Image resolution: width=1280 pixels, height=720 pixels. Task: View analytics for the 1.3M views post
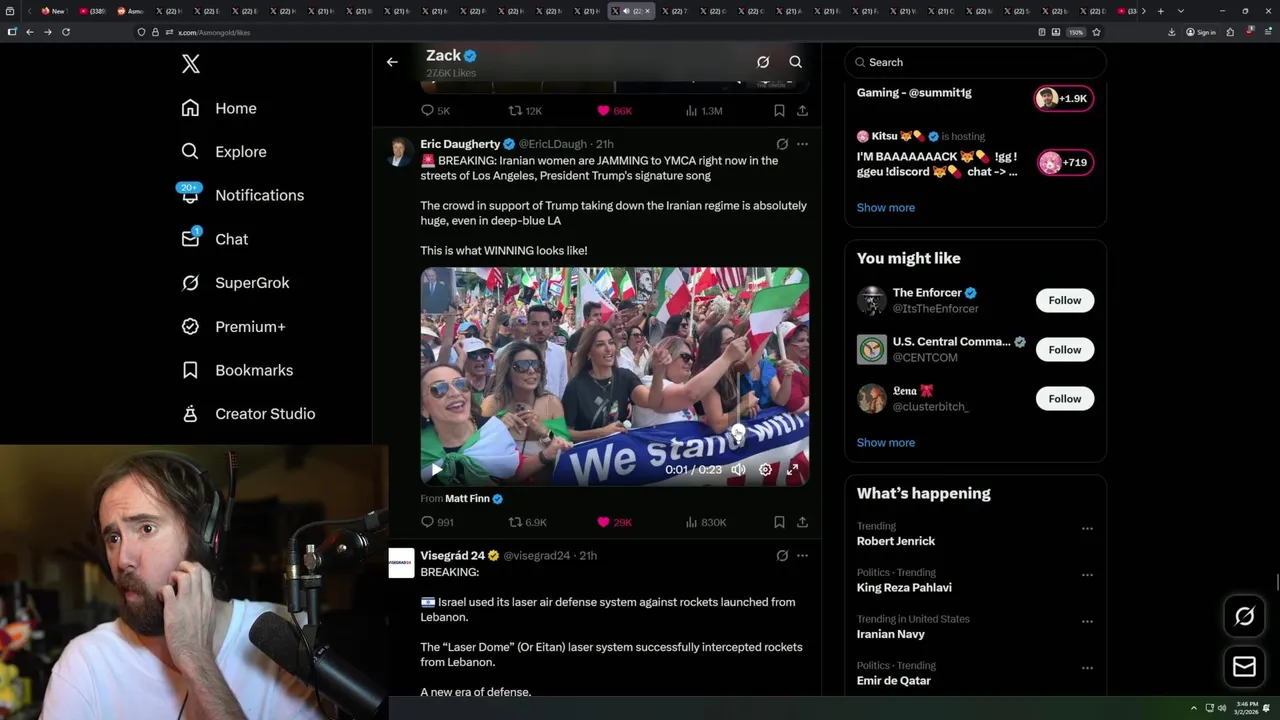pyautogui.click(x=704, y=111)
